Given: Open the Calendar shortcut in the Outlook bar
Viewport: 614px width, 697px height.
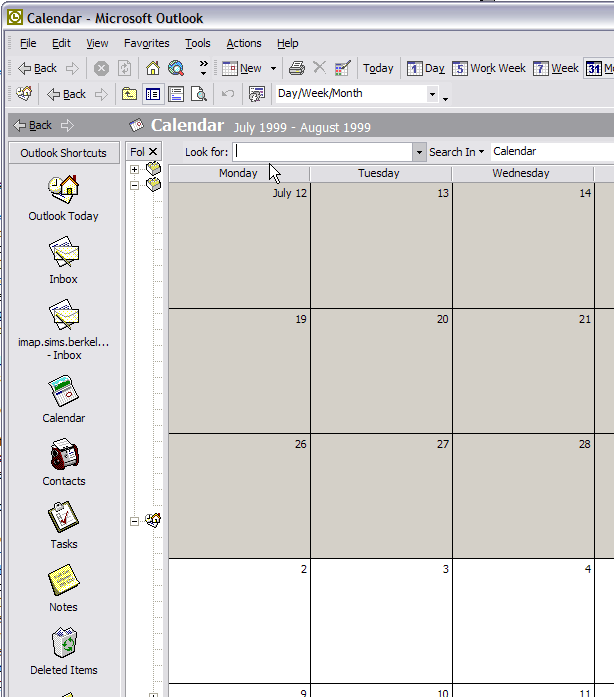Looking at the screenshot, I should 64,400.
